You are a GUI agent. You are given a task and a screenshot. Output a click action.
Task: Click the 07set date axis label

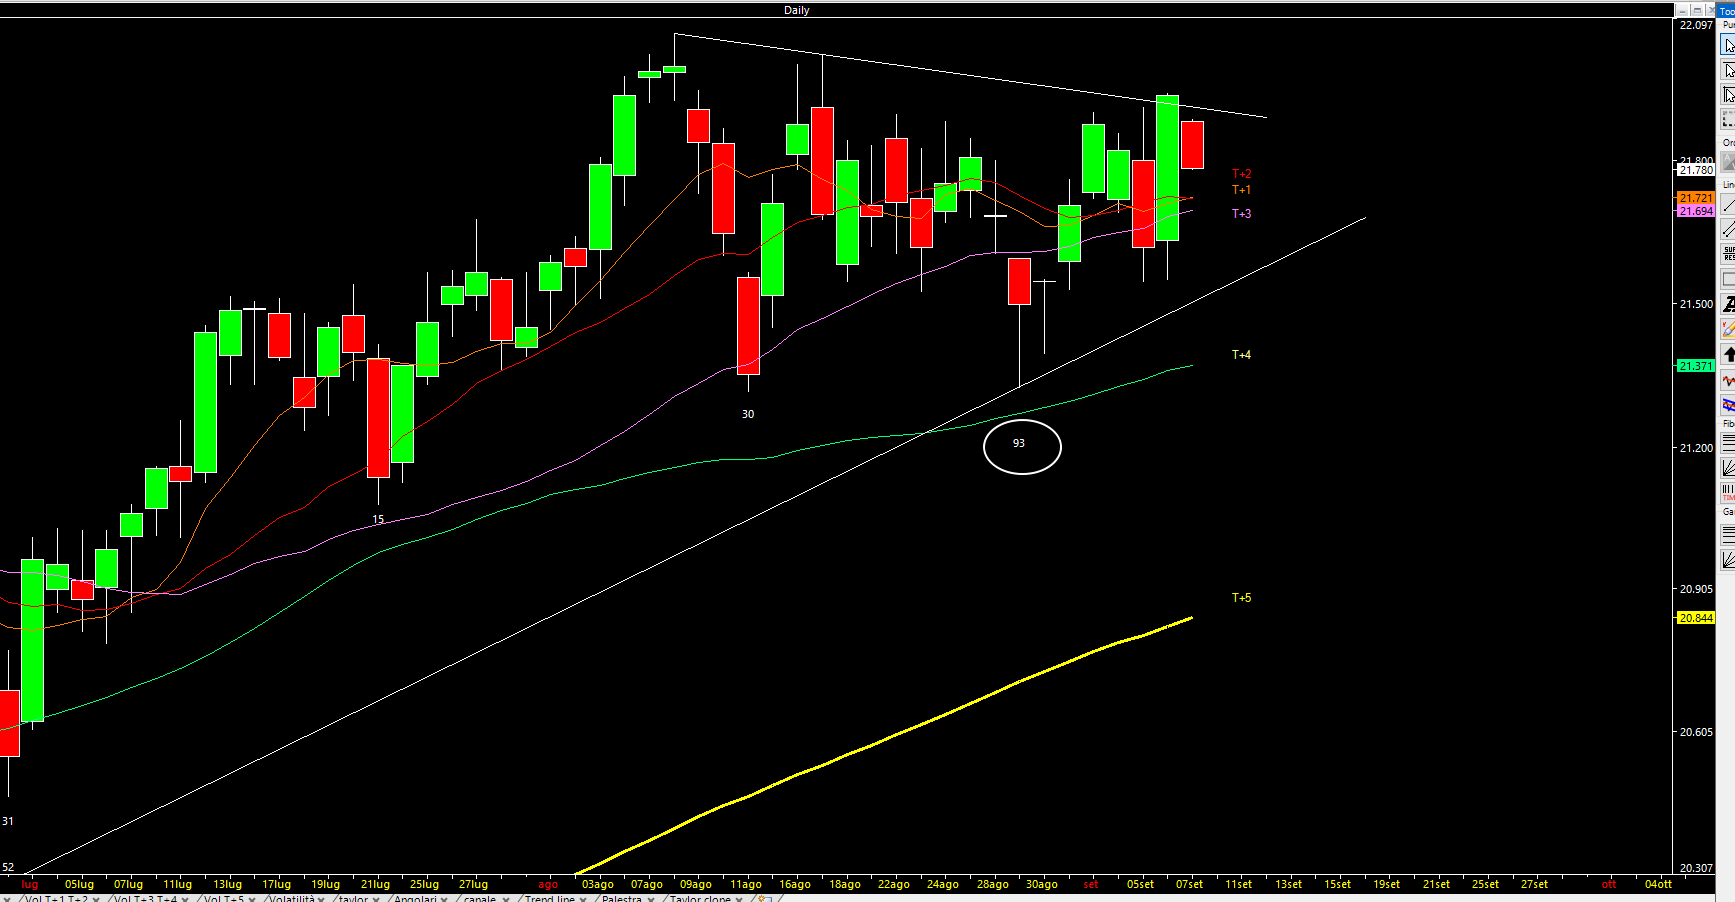(x=1190, y=884)
